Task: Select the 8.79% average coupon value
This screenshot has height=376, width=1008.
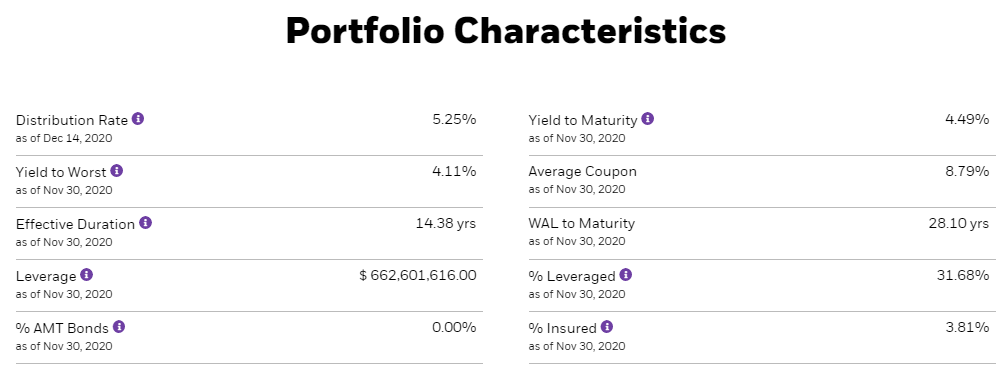Action: click(x=967, y=172)
